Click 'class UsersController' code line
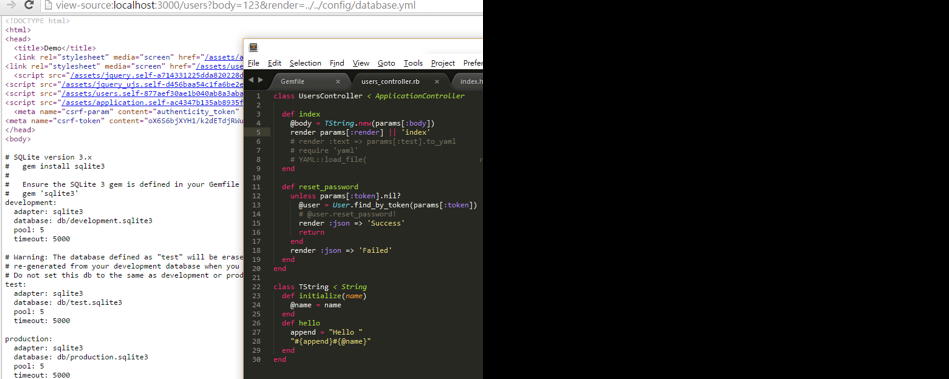Image resolution: width=949 pixels, height=379 pixels. pos(369,96)
